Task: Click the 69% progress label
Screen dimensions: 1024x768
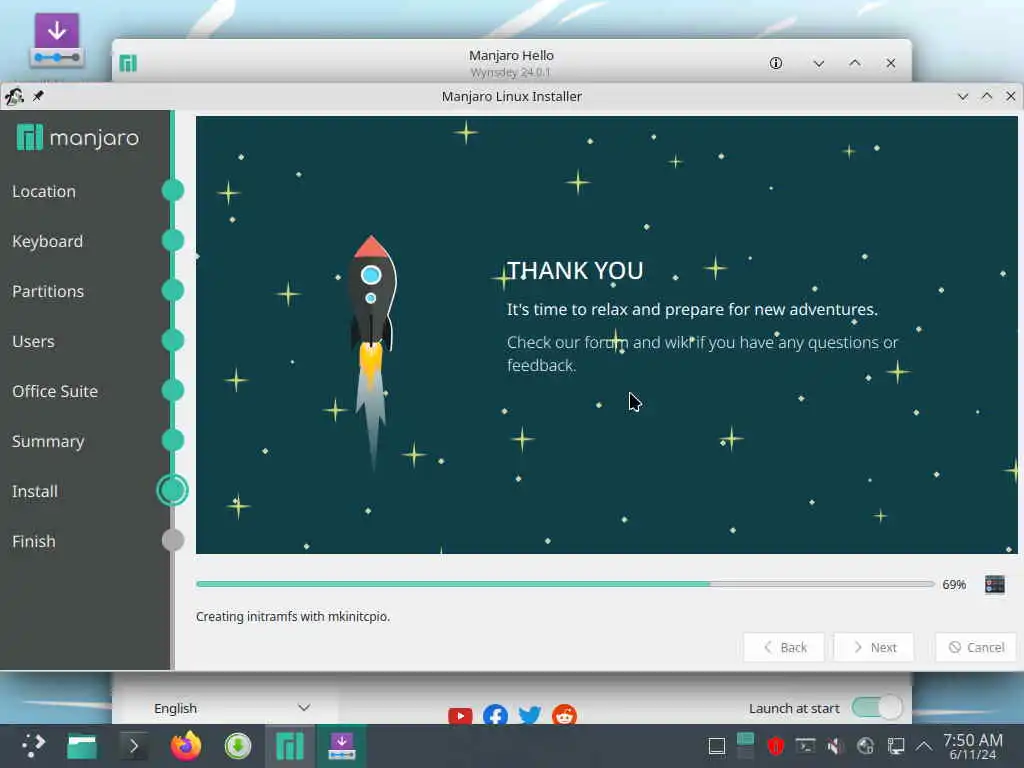Action: 954,584
